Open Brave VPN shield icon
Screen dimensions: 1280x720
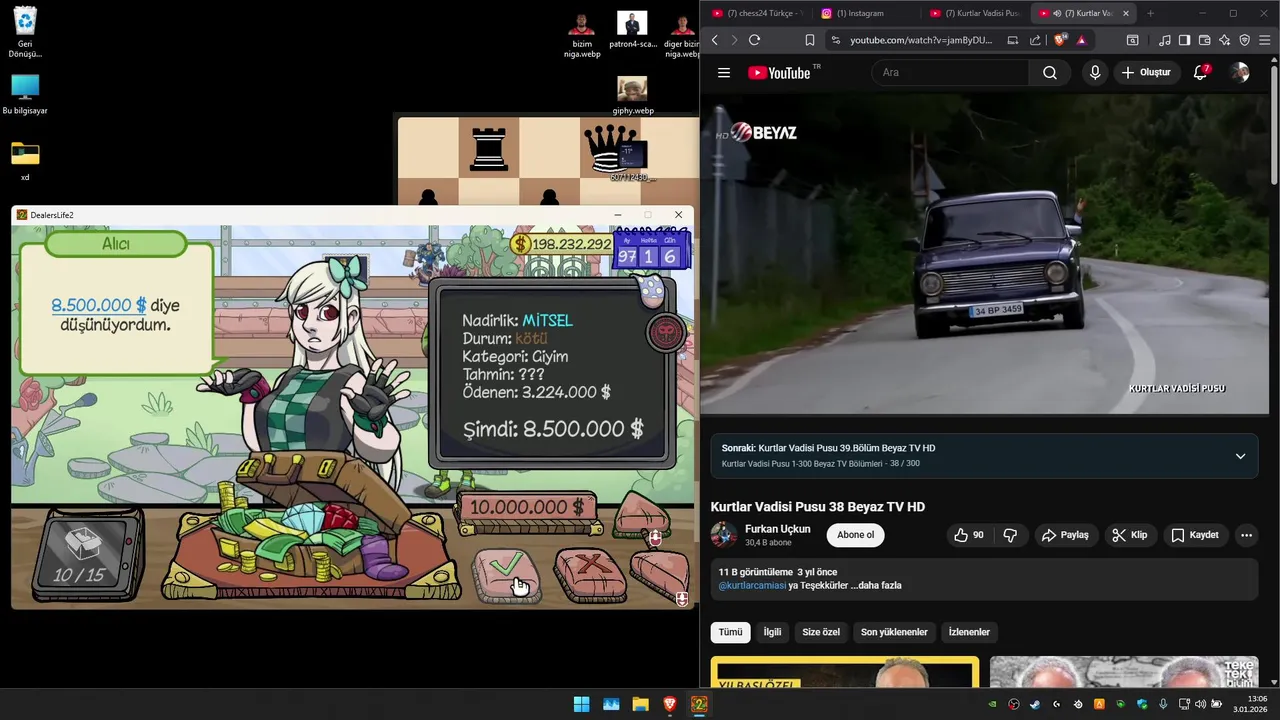pos(1244,40)
